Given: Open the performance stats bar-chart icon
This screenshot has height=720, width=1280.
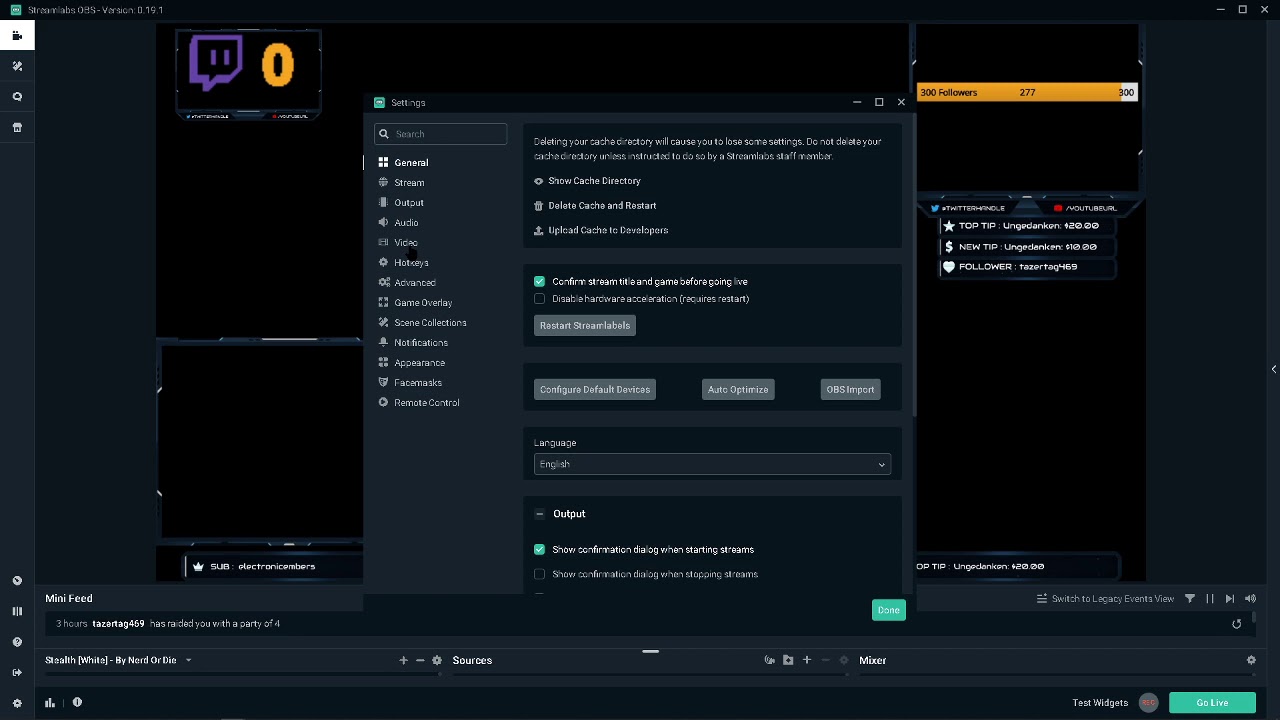Looking at the screenshot, I should pyautogui.click(x=50, y=703).
